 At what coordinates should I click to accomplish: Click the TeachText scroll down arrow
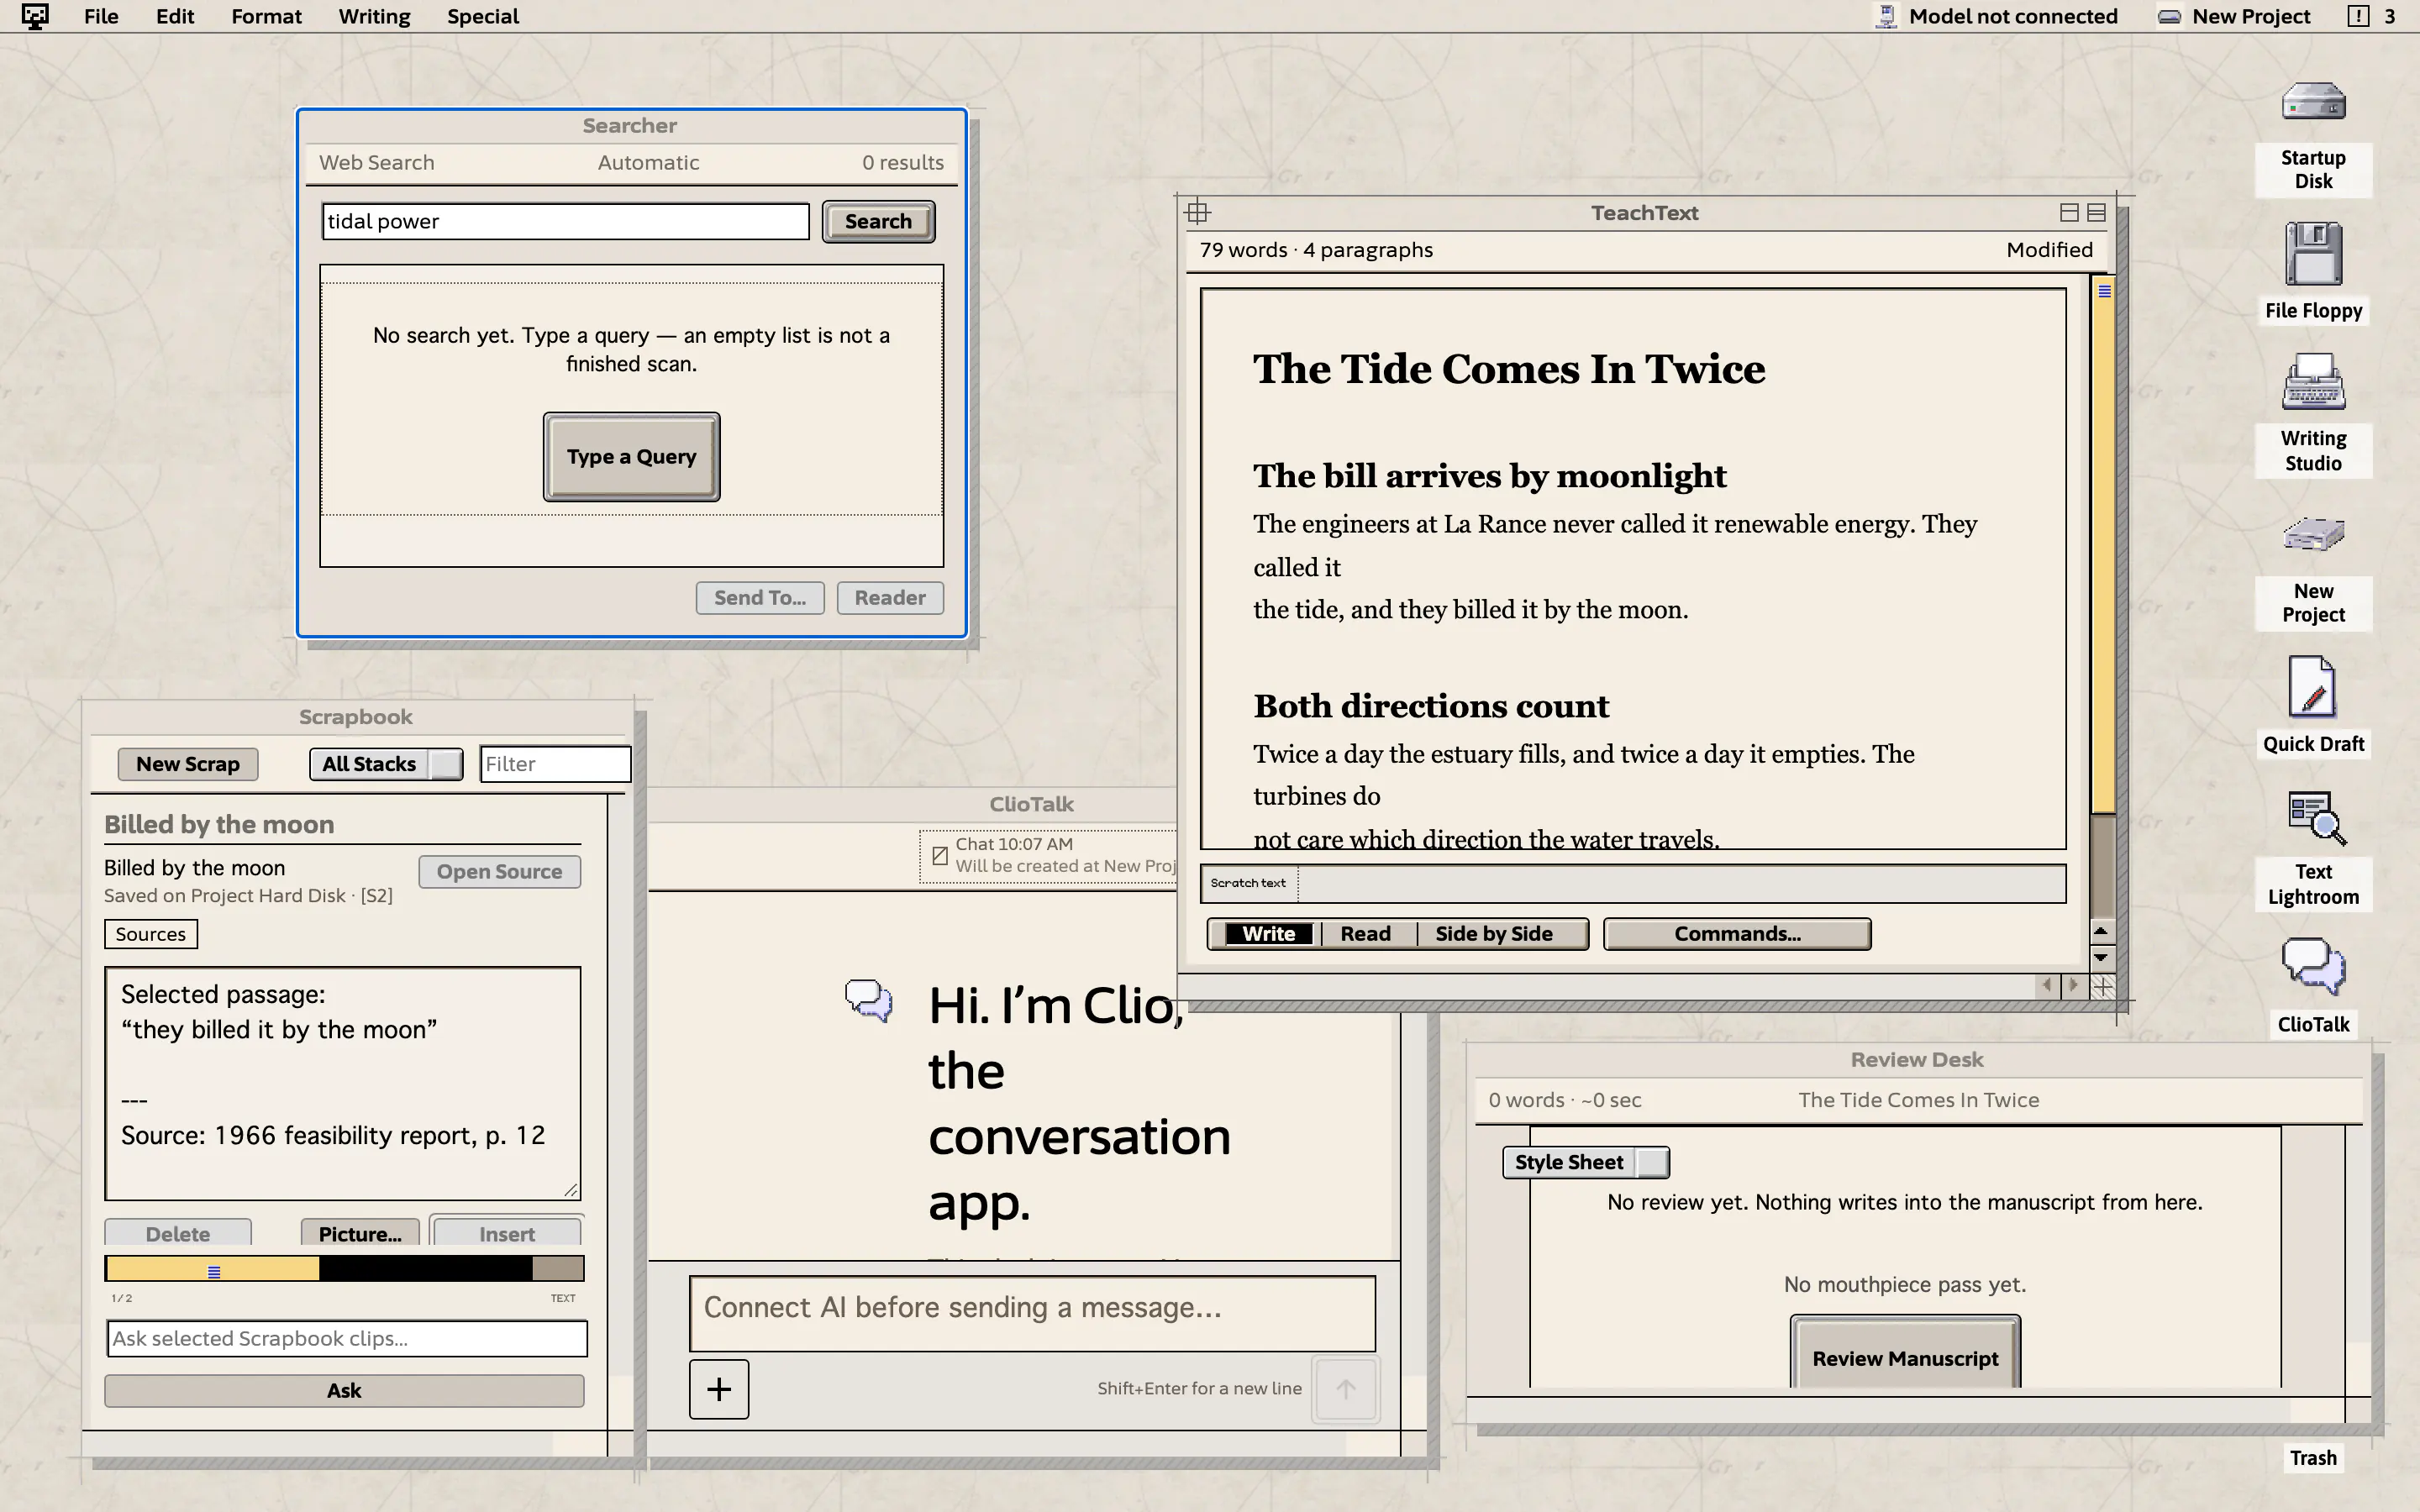[2101, 957]
